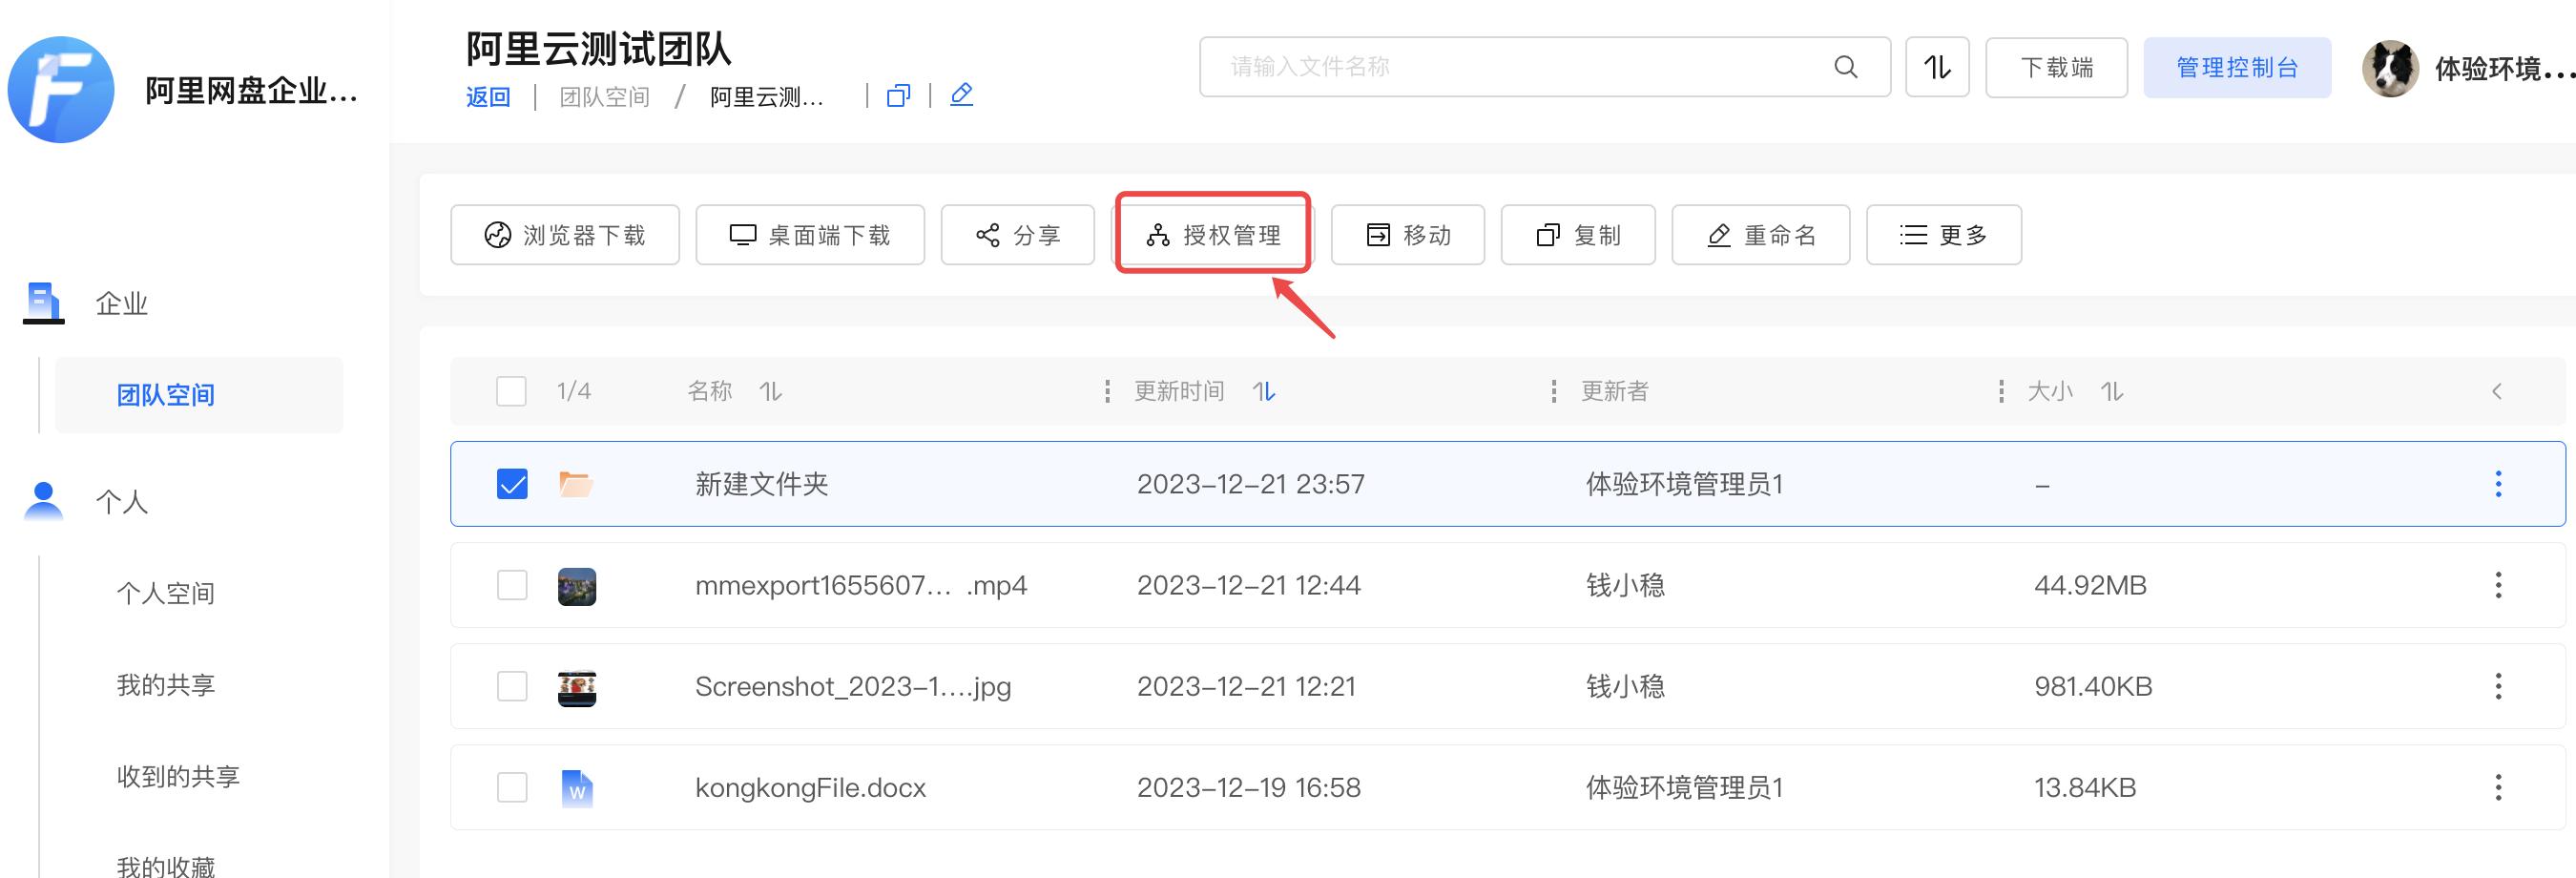Open the transfer list arrows icon
Image resolution: width=2576 pixels, height=878 pixels.
point(1937,67)
